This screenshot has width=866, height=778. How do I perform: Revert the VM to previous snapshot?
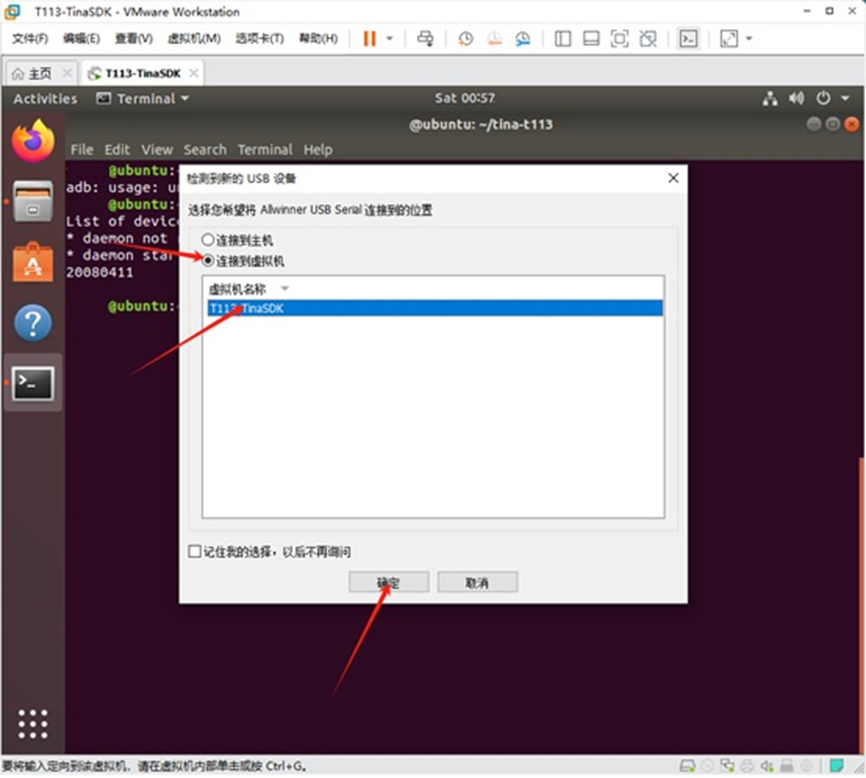pyautogui.click(x=494, y=39)
